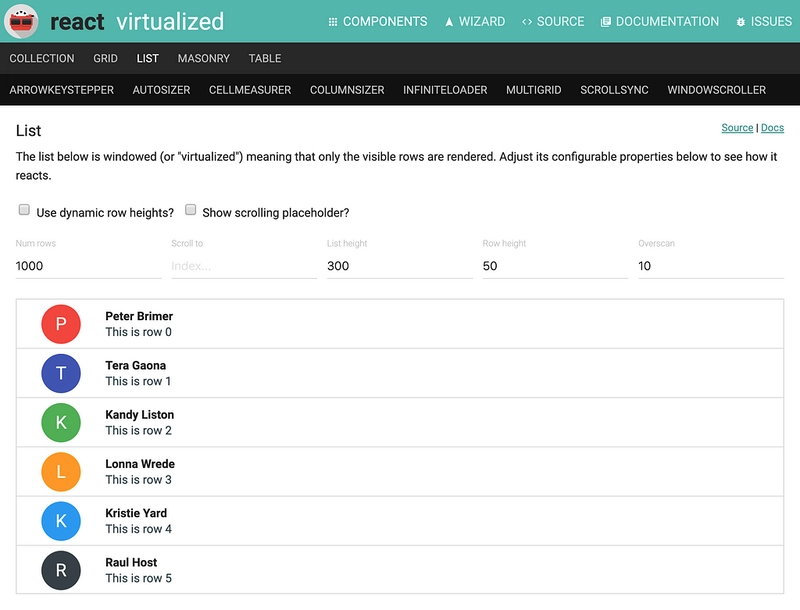
Task: Click the Overscan input field
Action: pyautogui.click(x=710, y=266)
